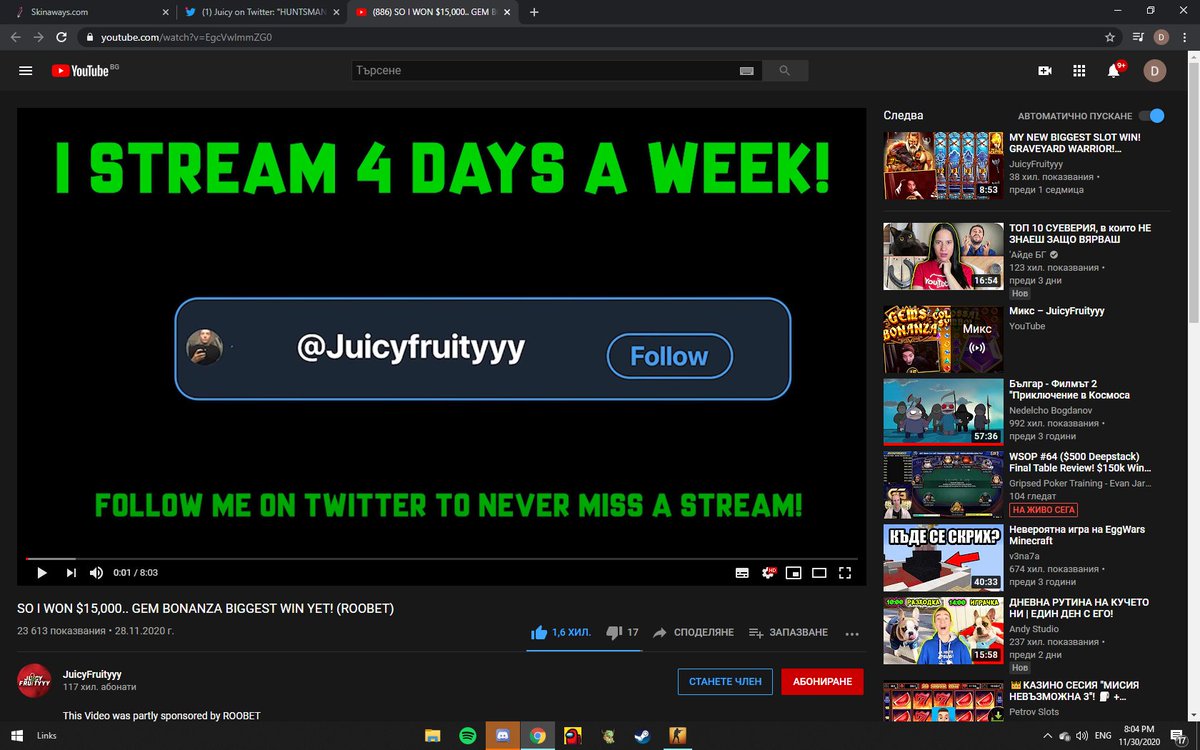Open the Among Us taskbar icon
Viewport: 1200px width, 750px height.
[x=572, y=735]
